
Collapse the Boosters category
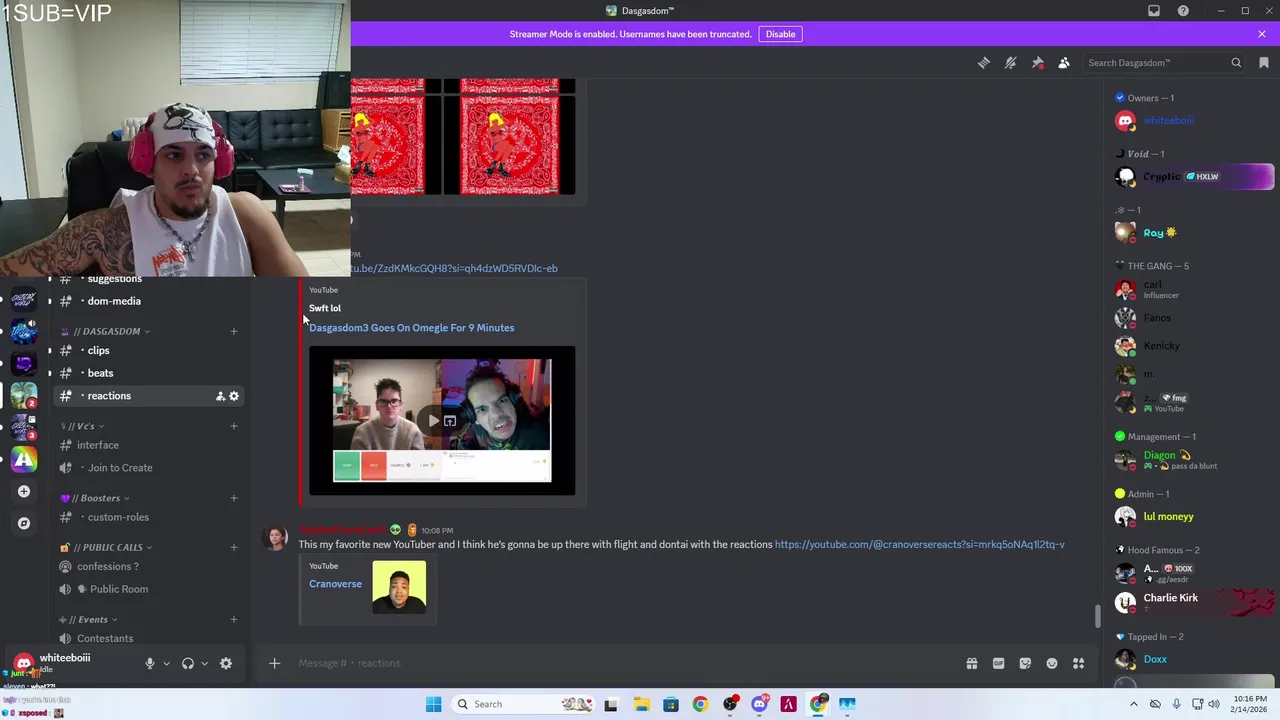coord(95,498)
